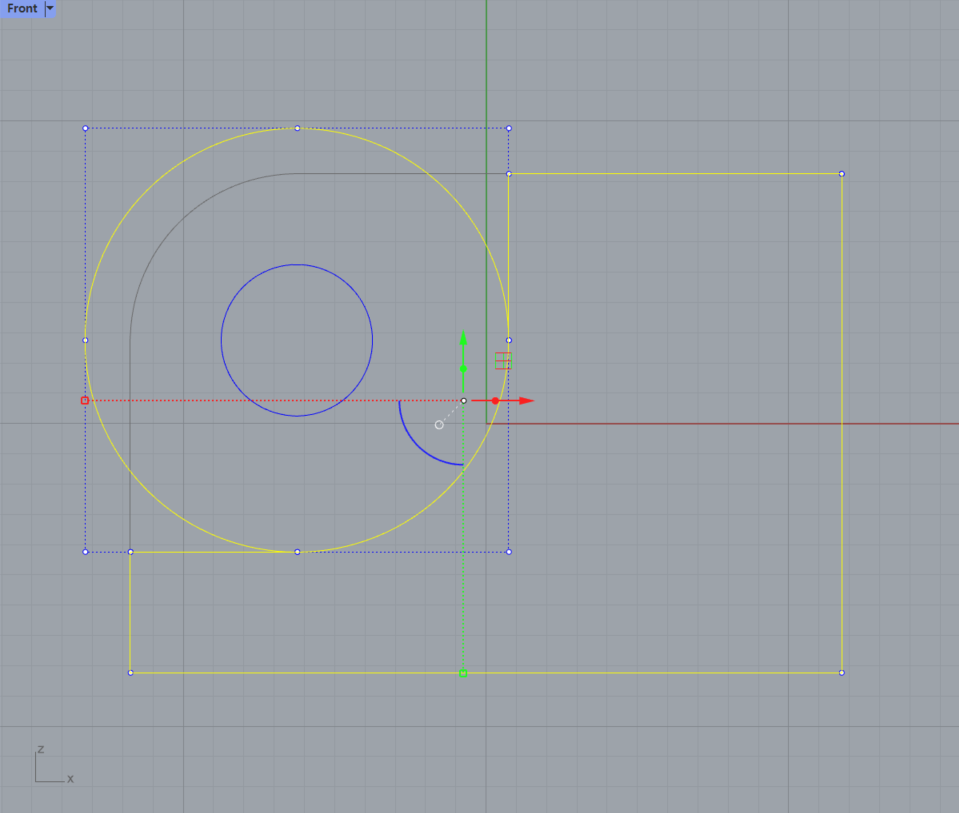Select the top quadrant point of yellow circle
Screen dimensions: 959x813
click(x=297, y=128)
